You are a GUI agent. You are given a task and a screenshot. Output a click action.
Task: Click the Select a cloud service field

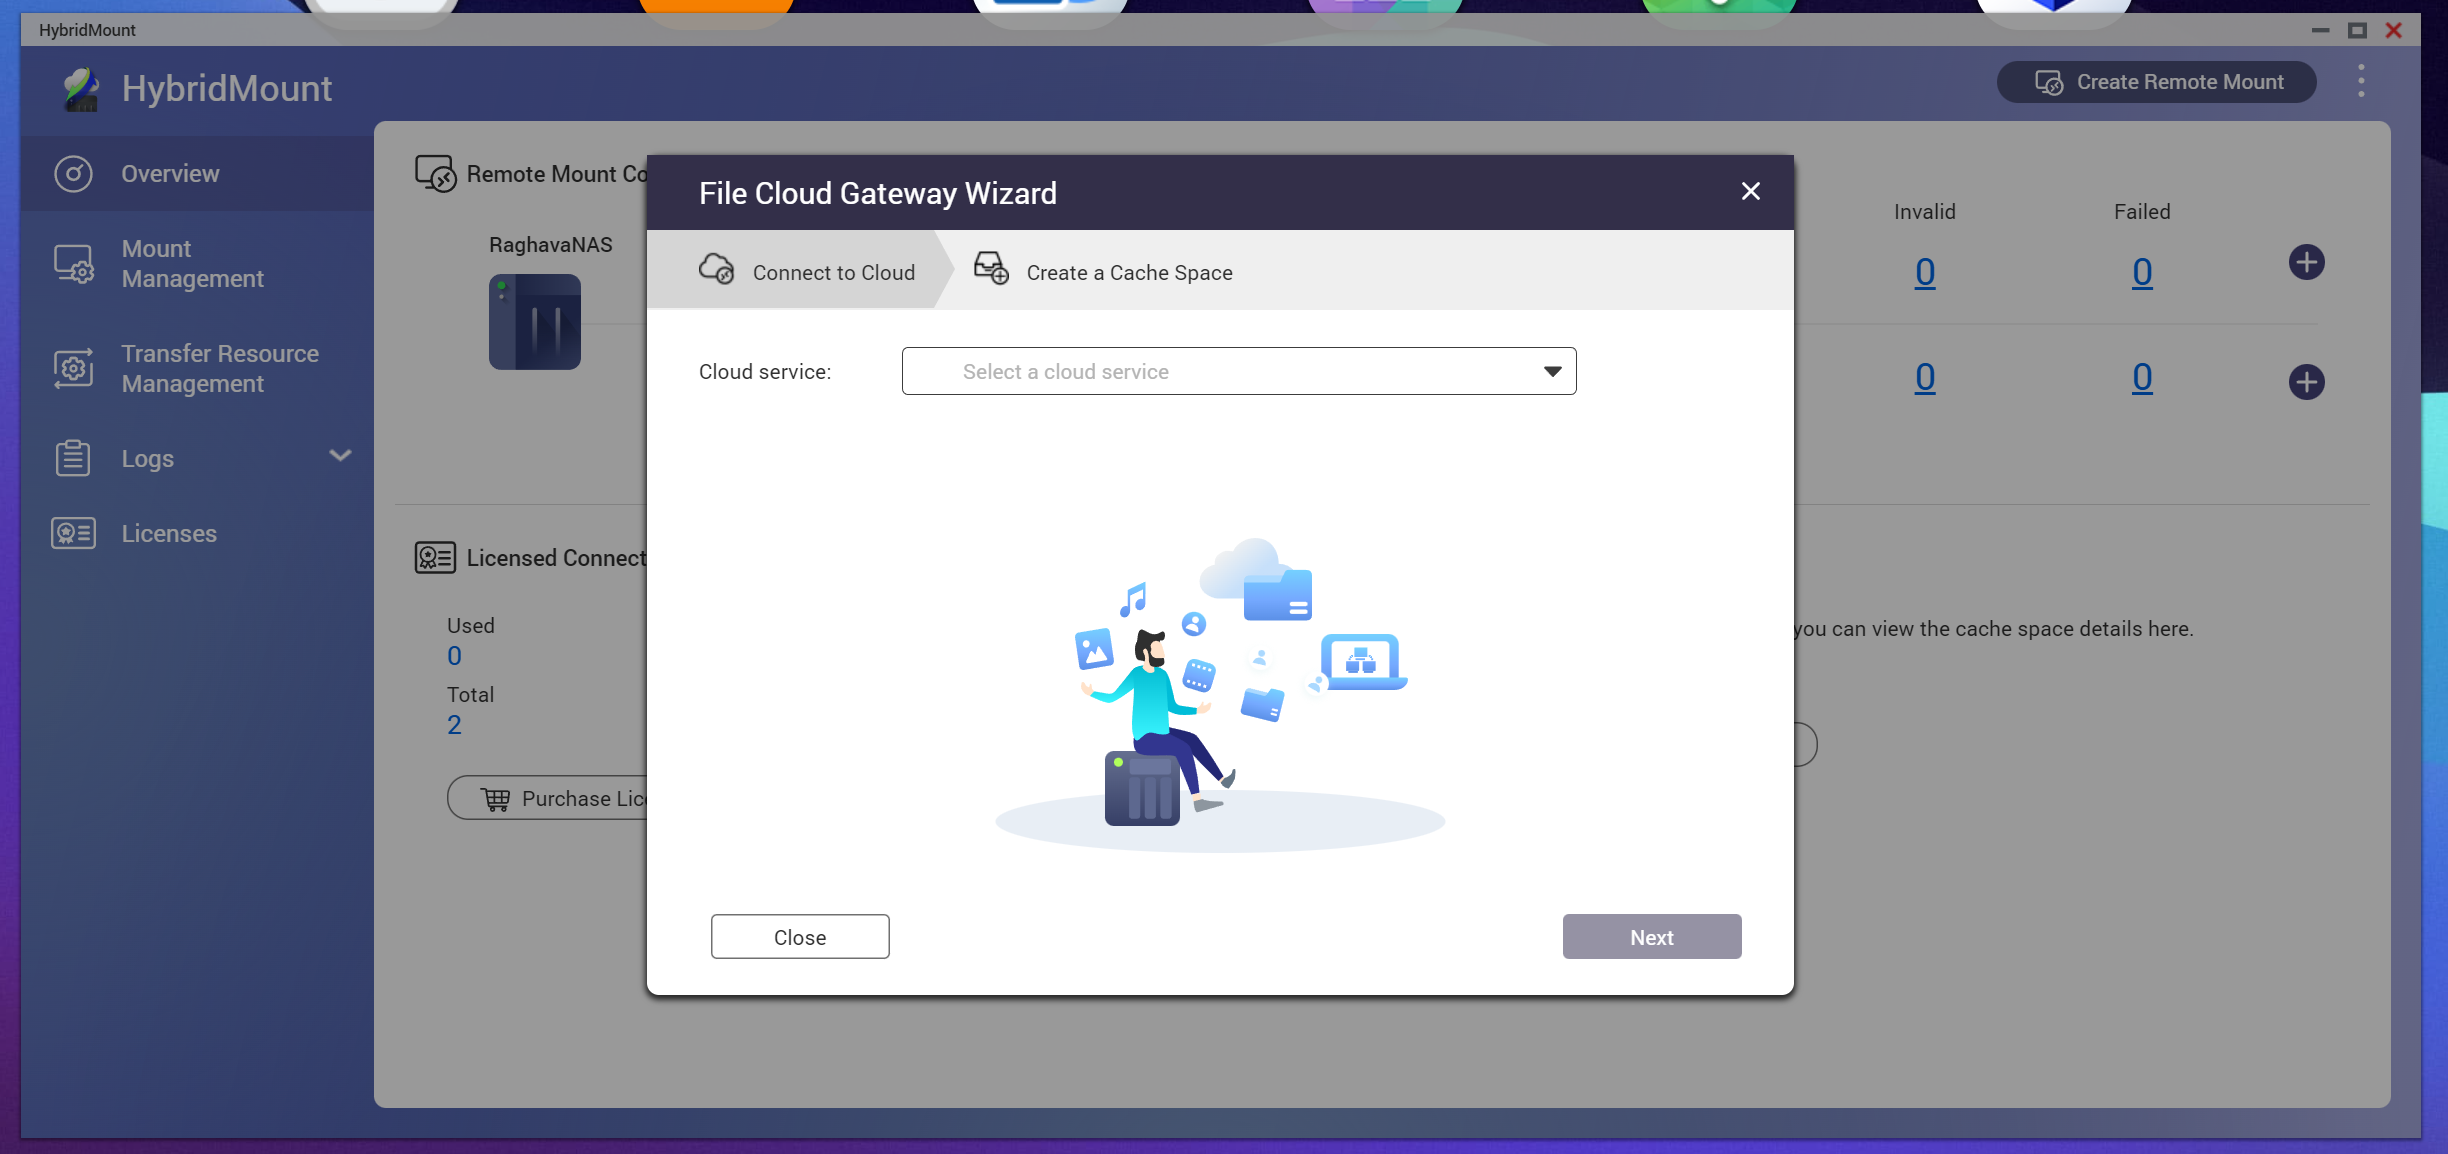1239,371
